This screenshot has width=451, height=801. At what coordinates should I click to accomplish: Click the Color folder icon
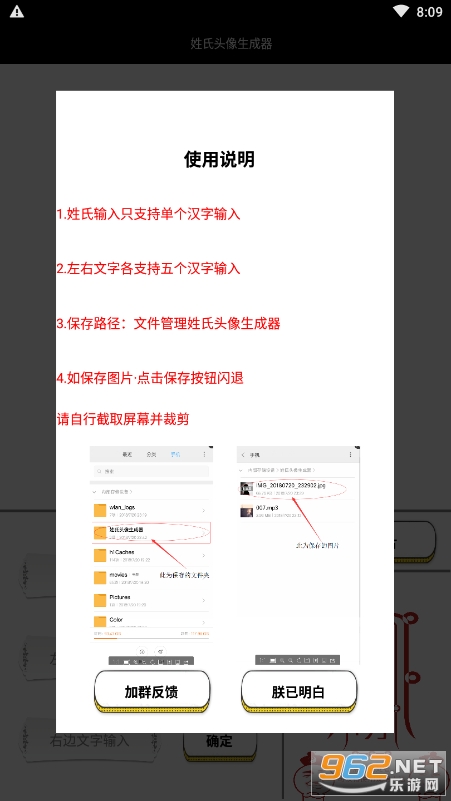coord(101,622)
